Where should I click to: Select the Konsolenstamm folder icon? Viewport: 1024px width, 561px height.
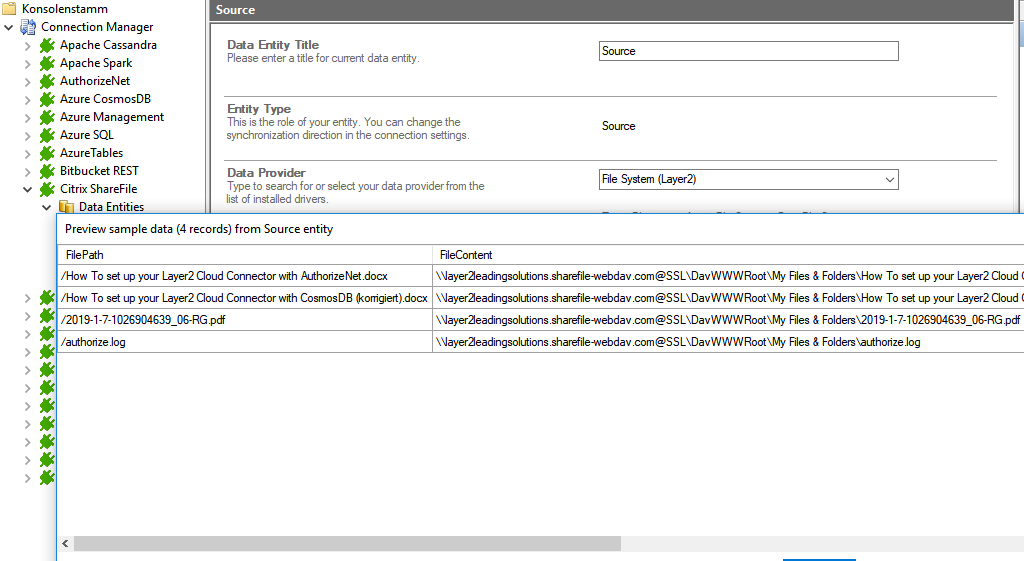coord(9,8)
